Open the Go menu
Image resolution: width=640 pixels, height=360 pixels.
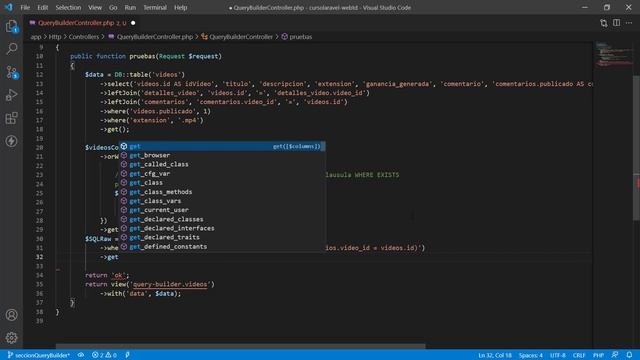pyautogui.click(x=113, y=7)
